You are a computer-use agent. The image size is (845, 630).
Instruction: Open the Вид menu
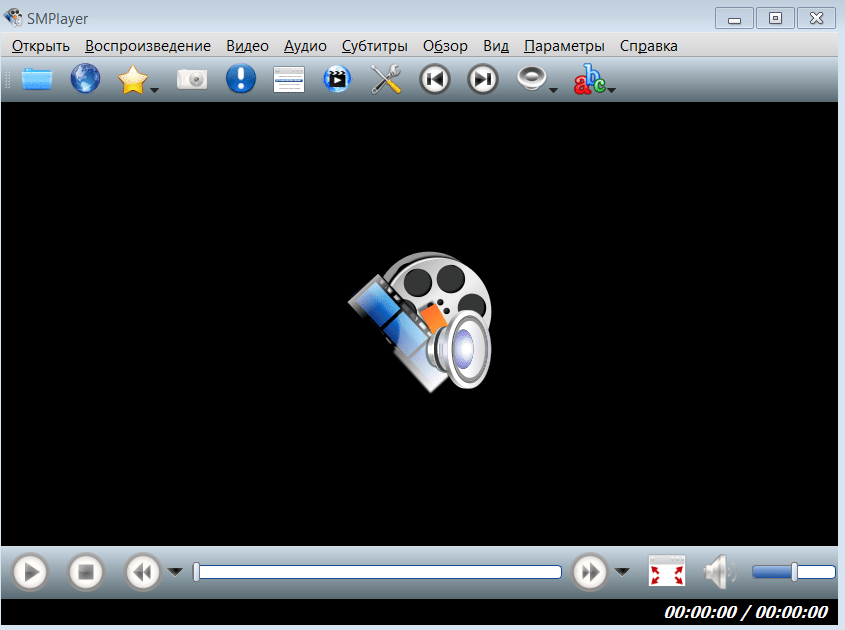pos(496,46)
